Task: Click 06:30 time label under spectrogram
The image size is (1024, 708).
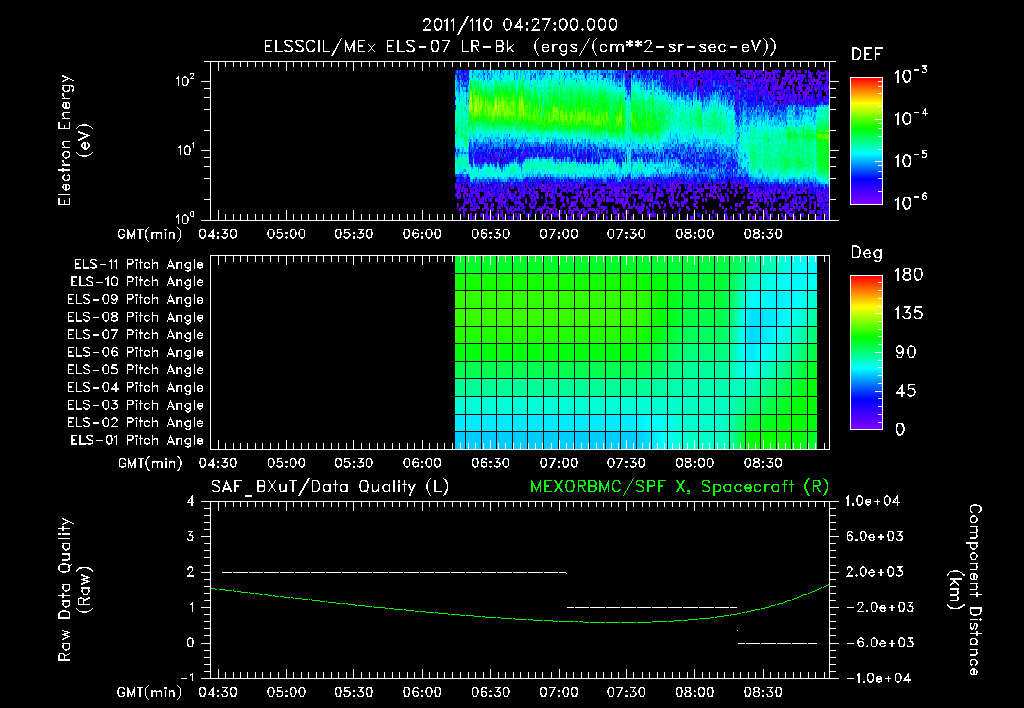Action: (x=490, y=234)
